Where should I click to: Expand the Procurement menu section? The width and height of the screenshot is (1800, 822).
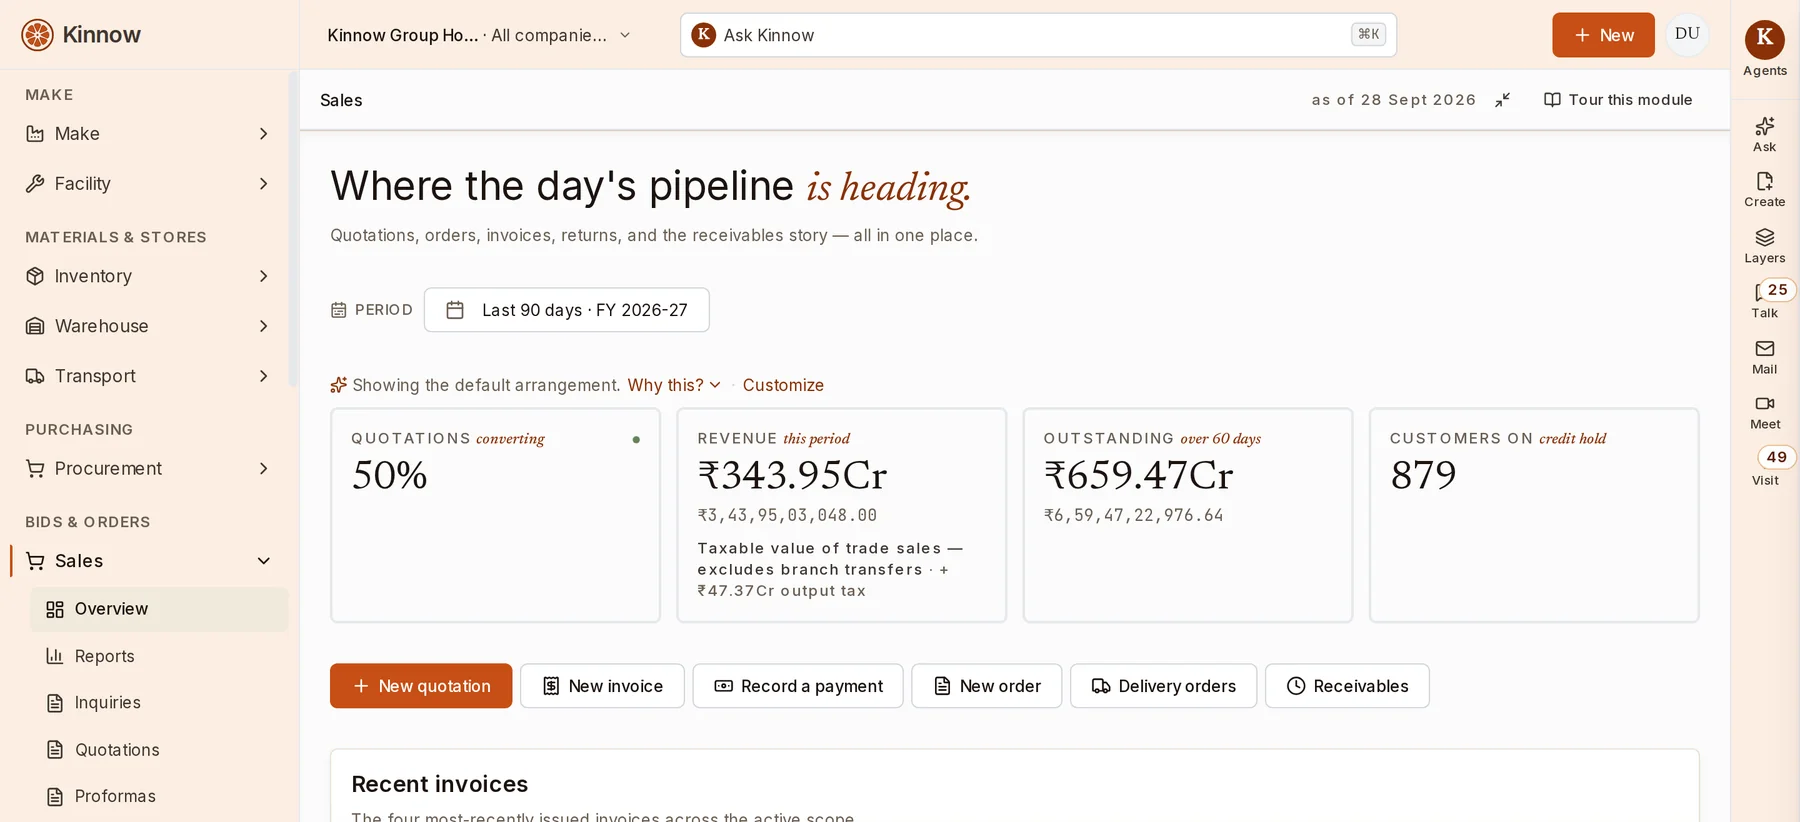click(x=148, y=469)
